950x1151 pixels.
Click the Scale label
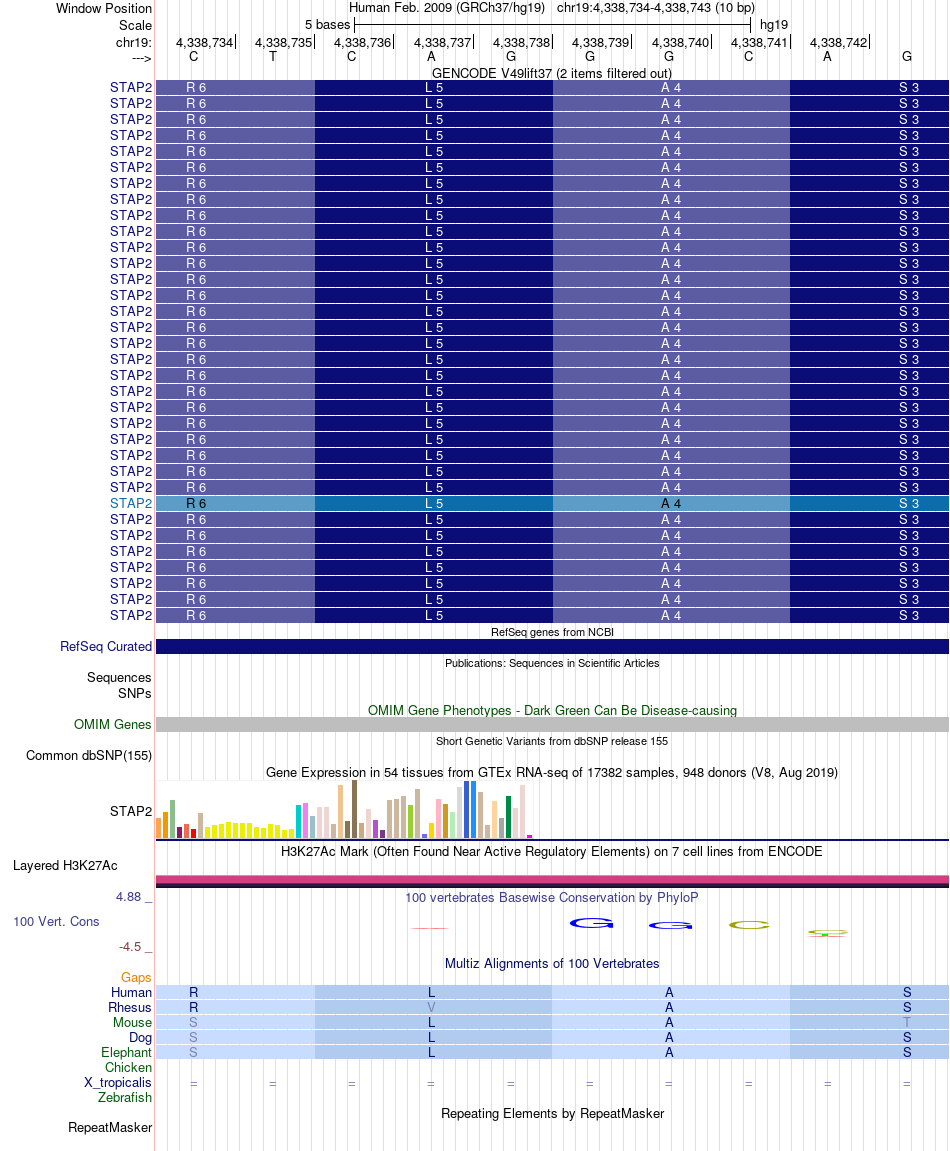(x=135, y=26)
